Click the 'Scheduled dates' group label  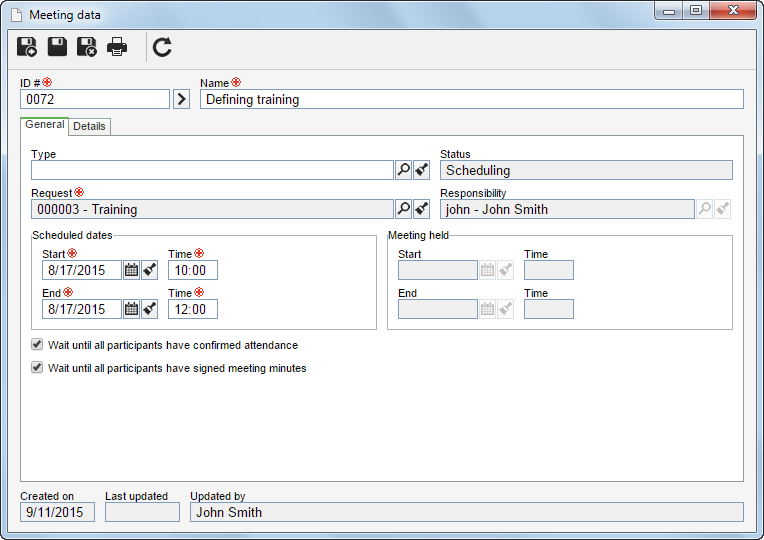coord(72,235)
